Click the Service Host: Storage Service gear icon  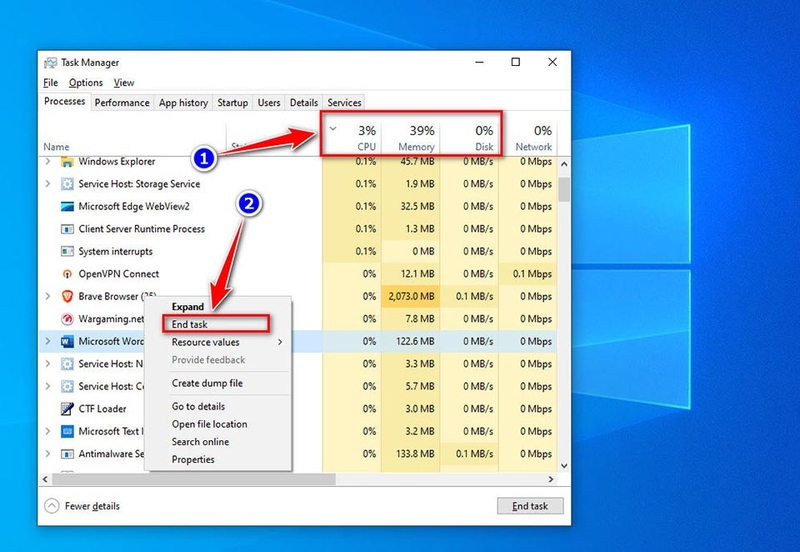pos(67,184)
